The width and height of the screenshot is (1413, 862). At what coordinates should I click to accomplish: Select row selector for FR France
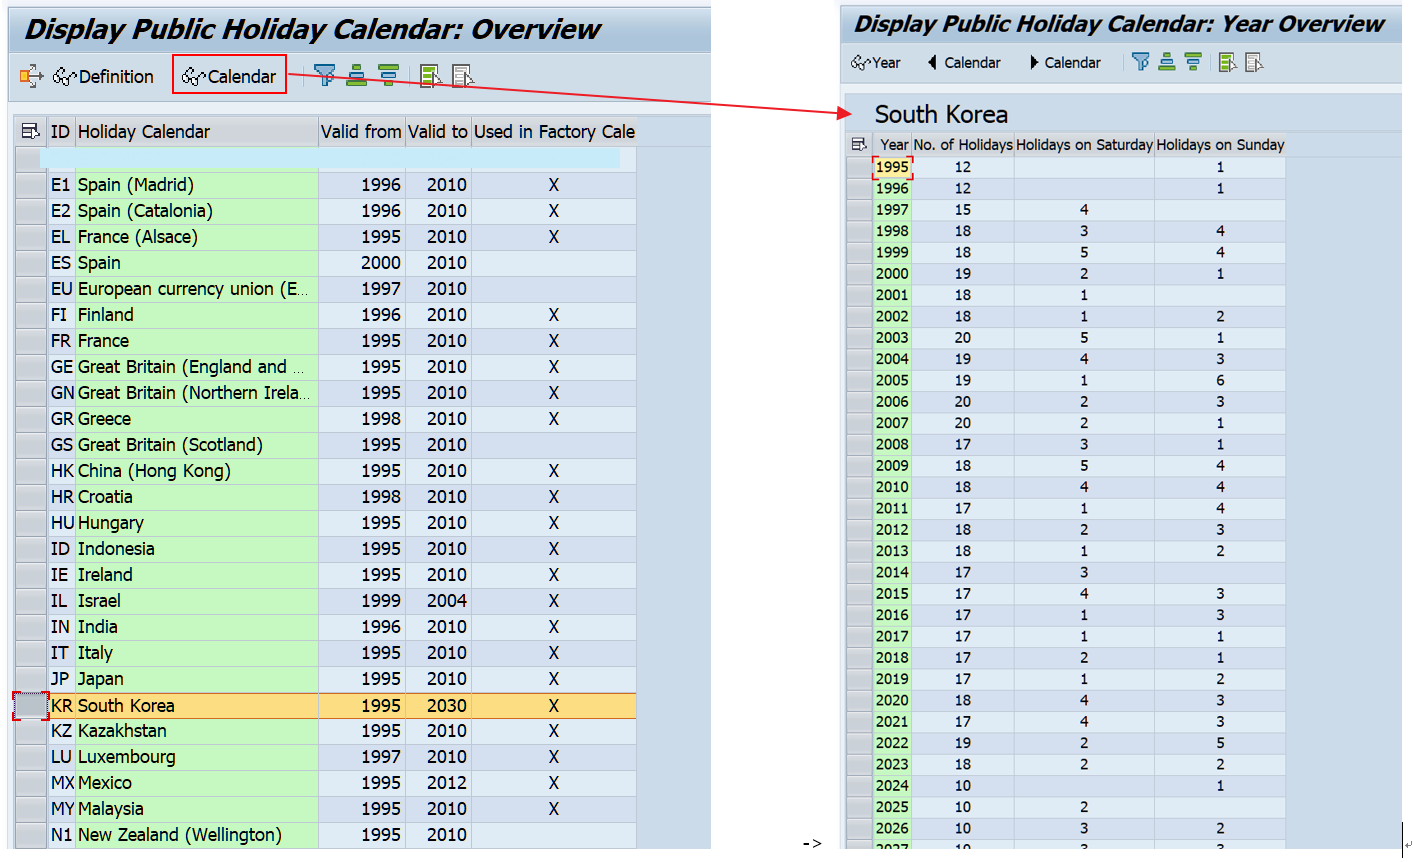tap(31, 341)
